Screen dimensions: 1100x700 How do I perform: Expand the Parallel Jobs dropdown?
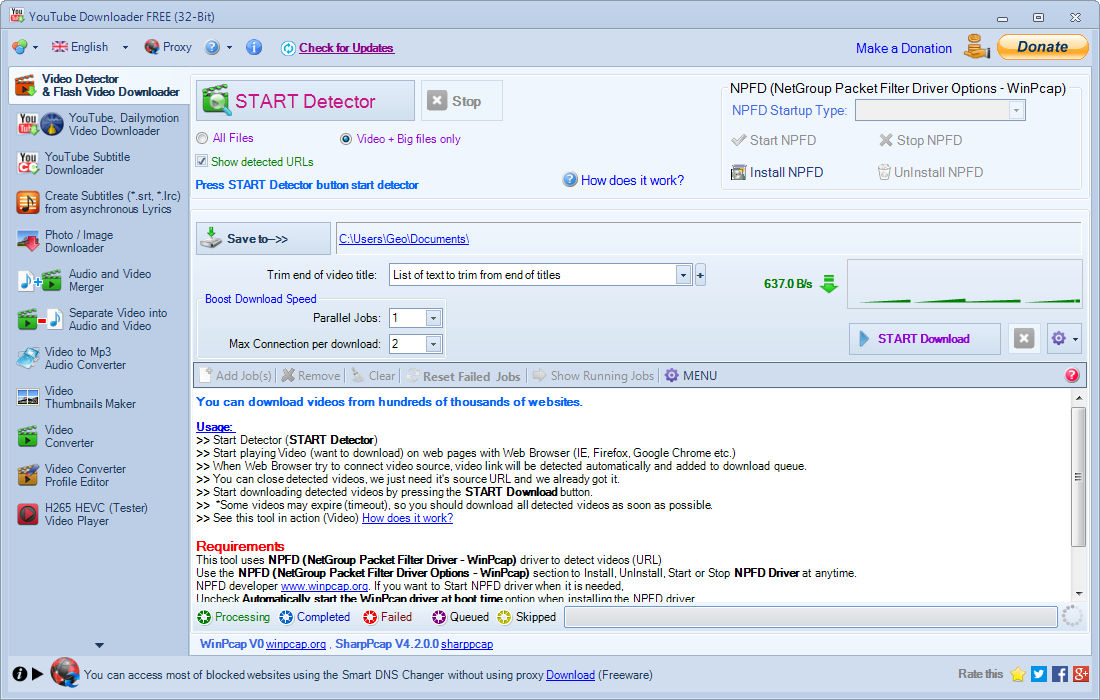[x=433, y=318]
